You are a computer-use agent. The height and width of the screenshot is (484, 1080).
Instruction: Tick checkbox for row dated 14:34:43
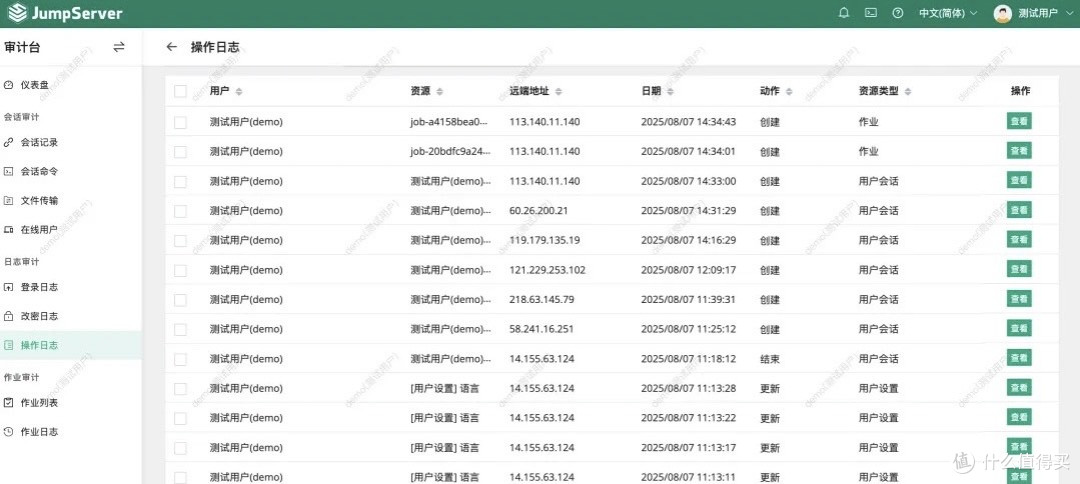pos(180,122)
